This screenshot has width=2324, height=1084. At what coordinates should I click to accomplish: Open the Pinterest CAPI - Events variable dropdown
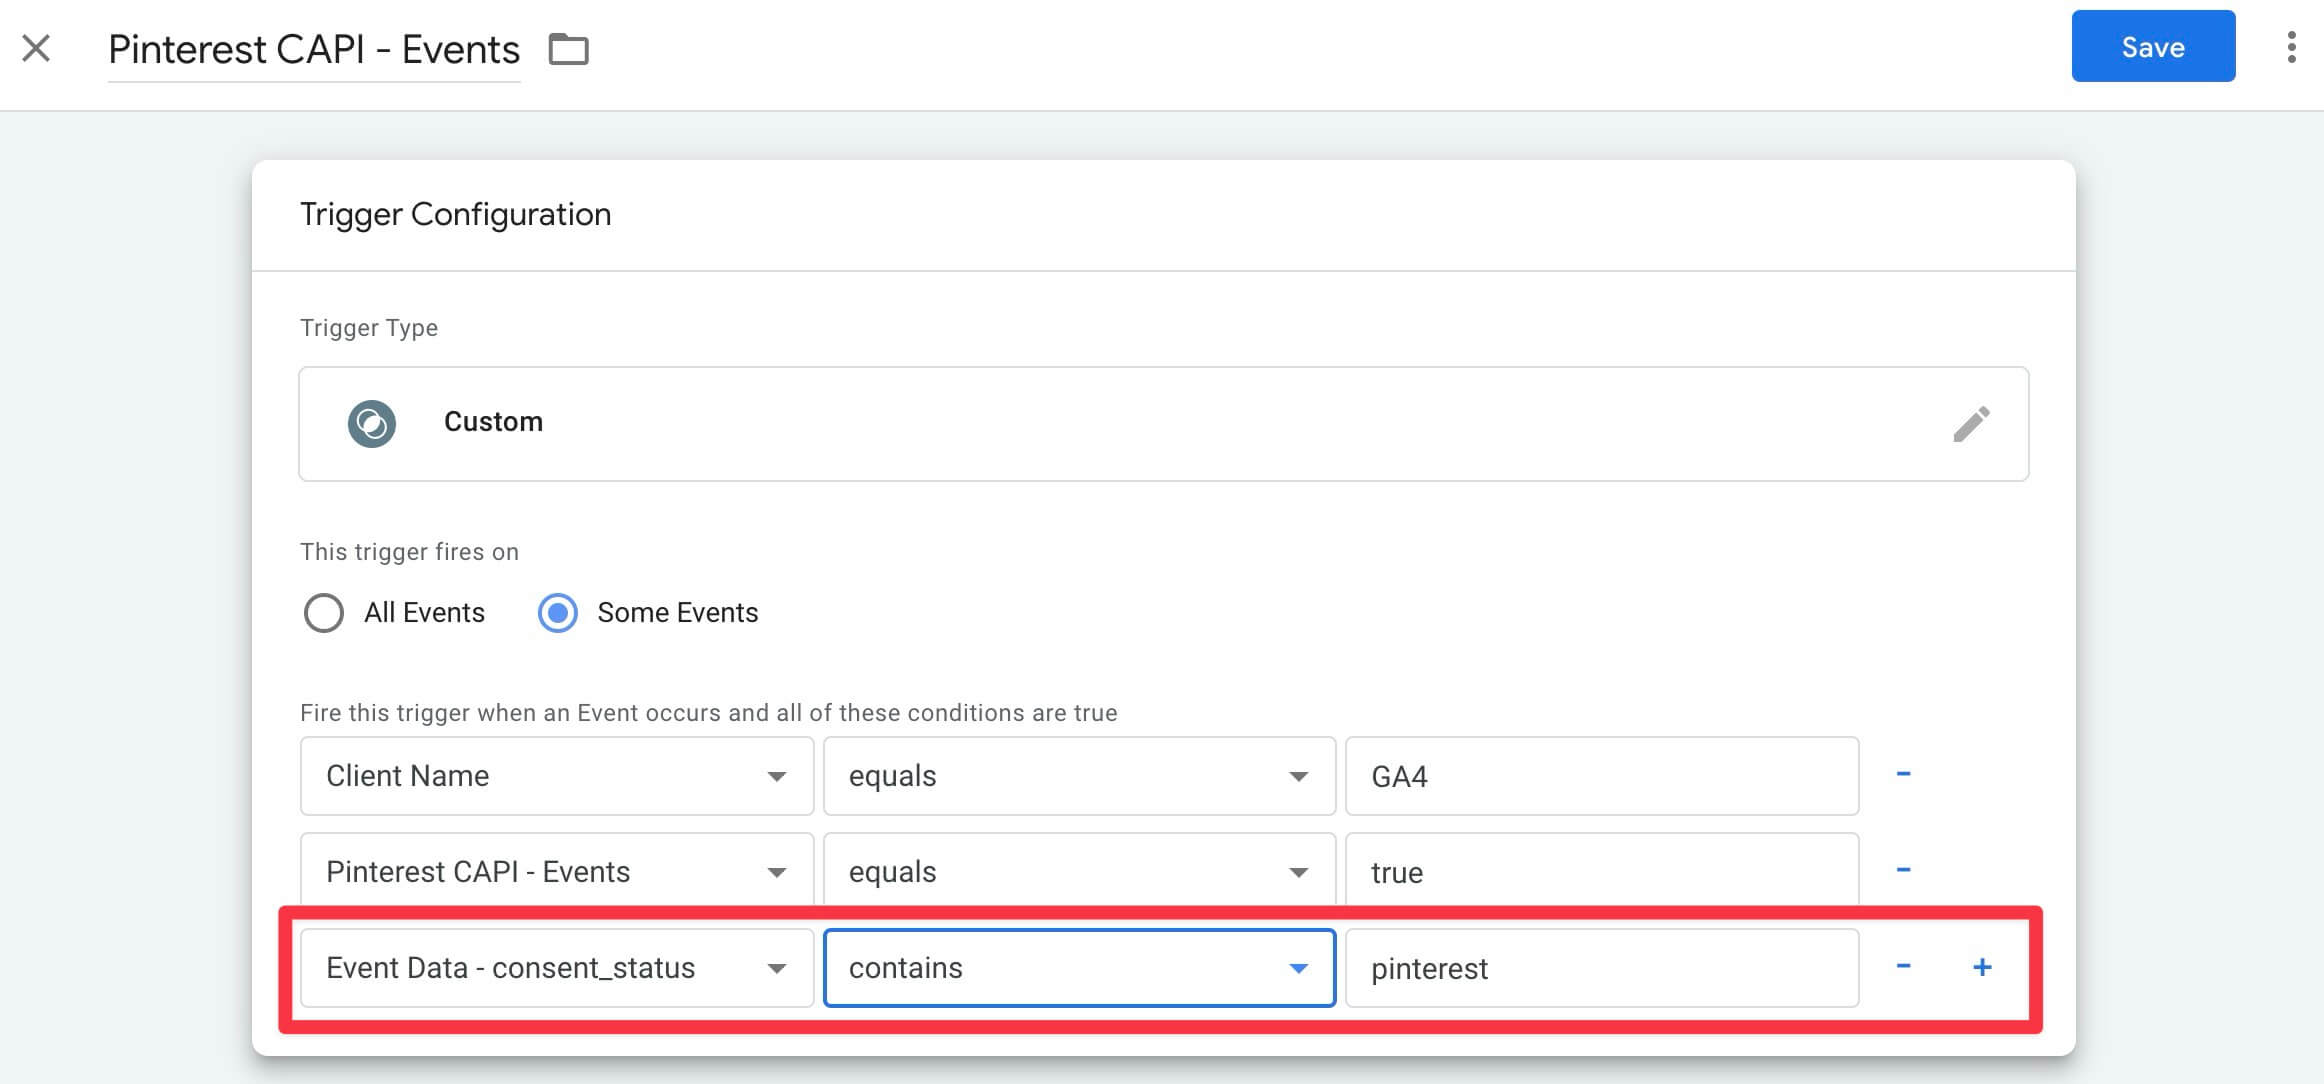(x=557, y=871)
